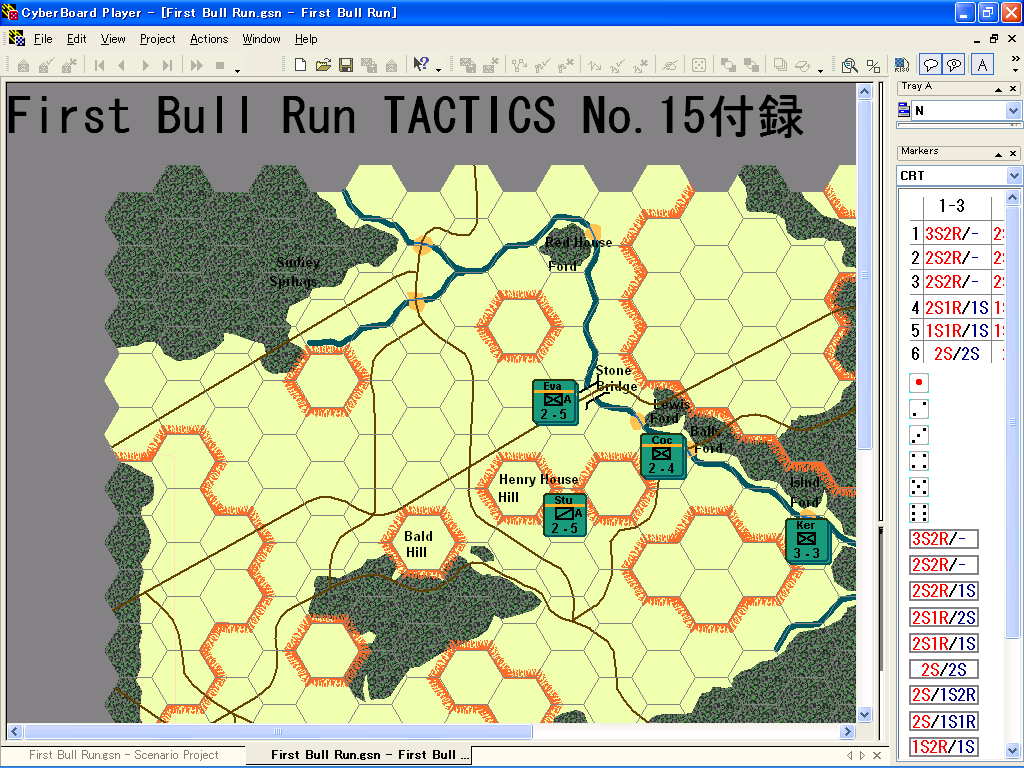Open a file with the folder icon
Screen dimensions: 1024x768
point(323,65)
